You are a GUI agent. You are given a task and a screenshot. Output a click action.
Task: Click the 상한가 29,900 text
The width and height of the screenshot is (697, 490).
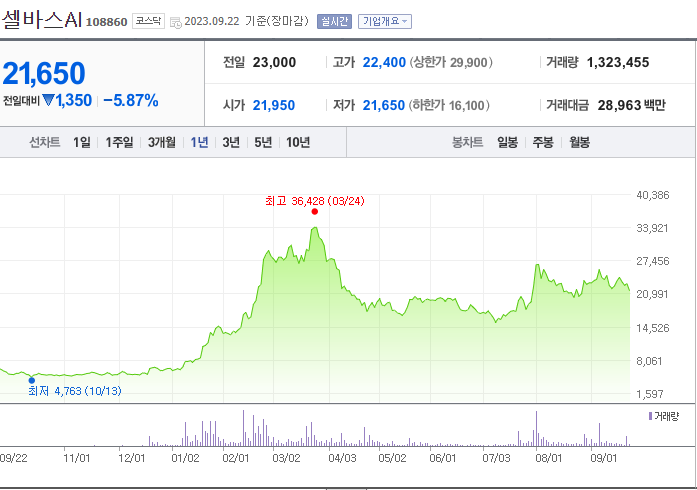pos(451,63)
